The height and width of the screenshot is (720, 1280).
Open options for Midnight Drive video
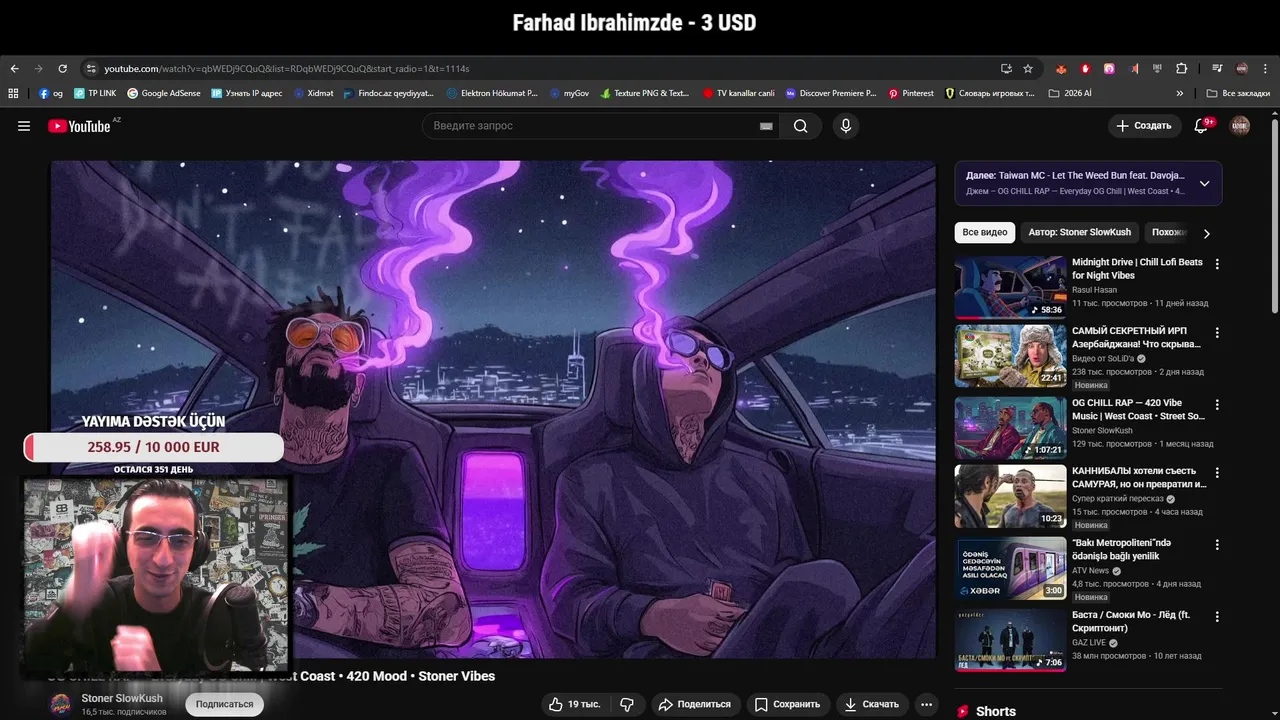[1217, 264]
